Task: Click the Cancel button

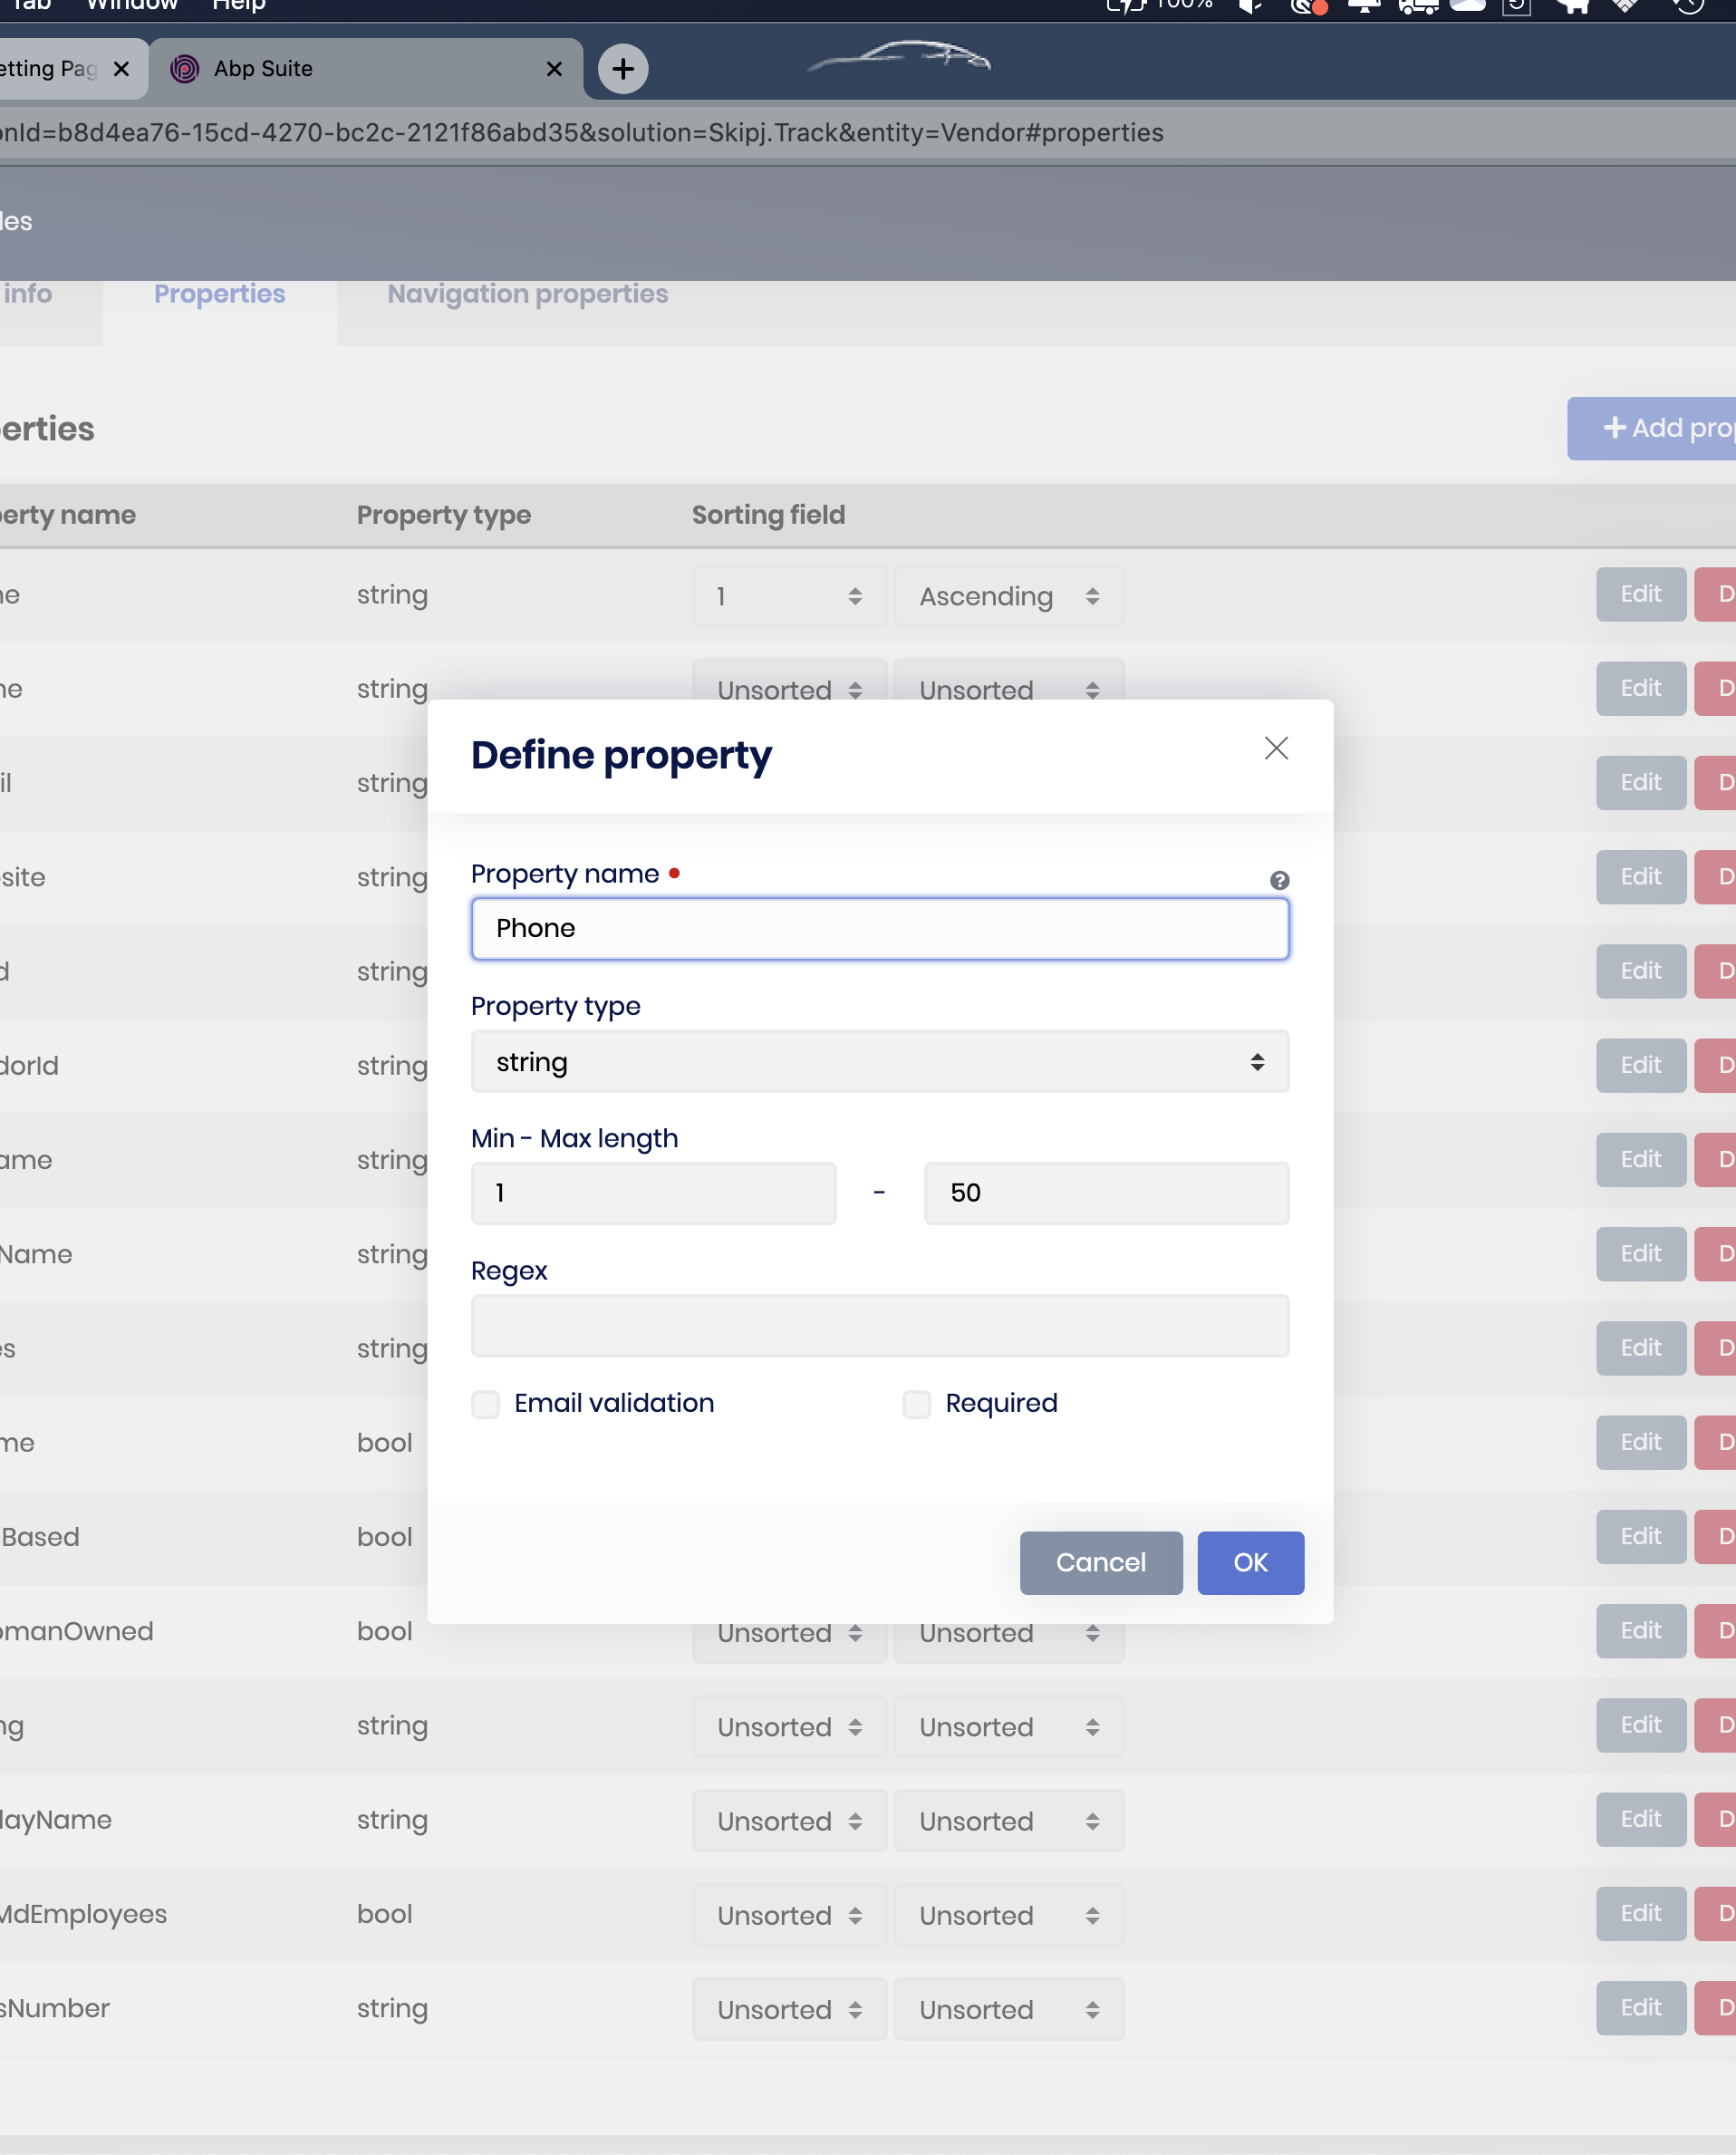Action: 1100,1562
